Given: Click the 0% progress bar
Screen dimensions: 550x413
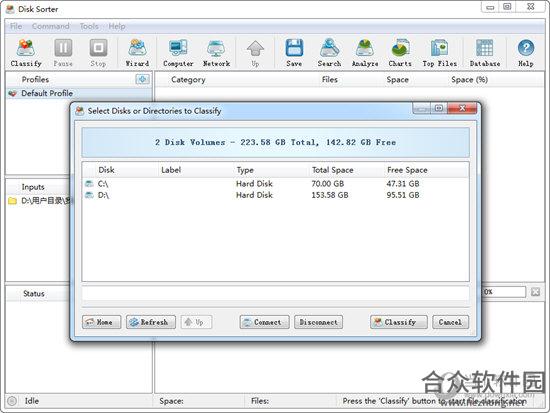Looking at the screenshot, I should click(504, 292).
